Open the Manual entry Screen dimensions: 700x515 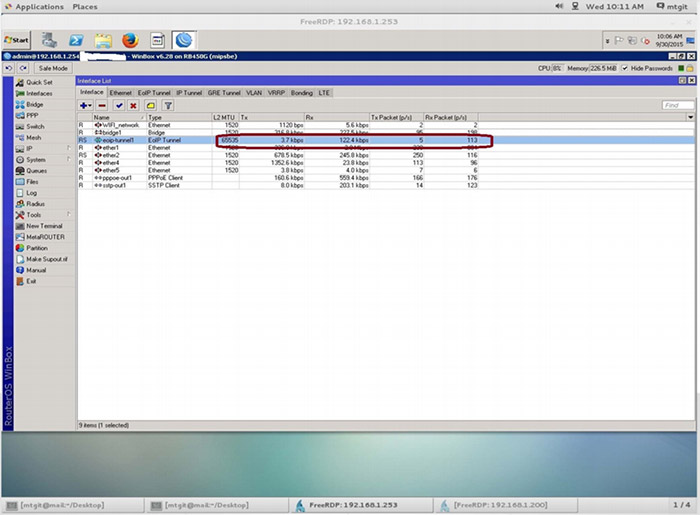(36, 270)
